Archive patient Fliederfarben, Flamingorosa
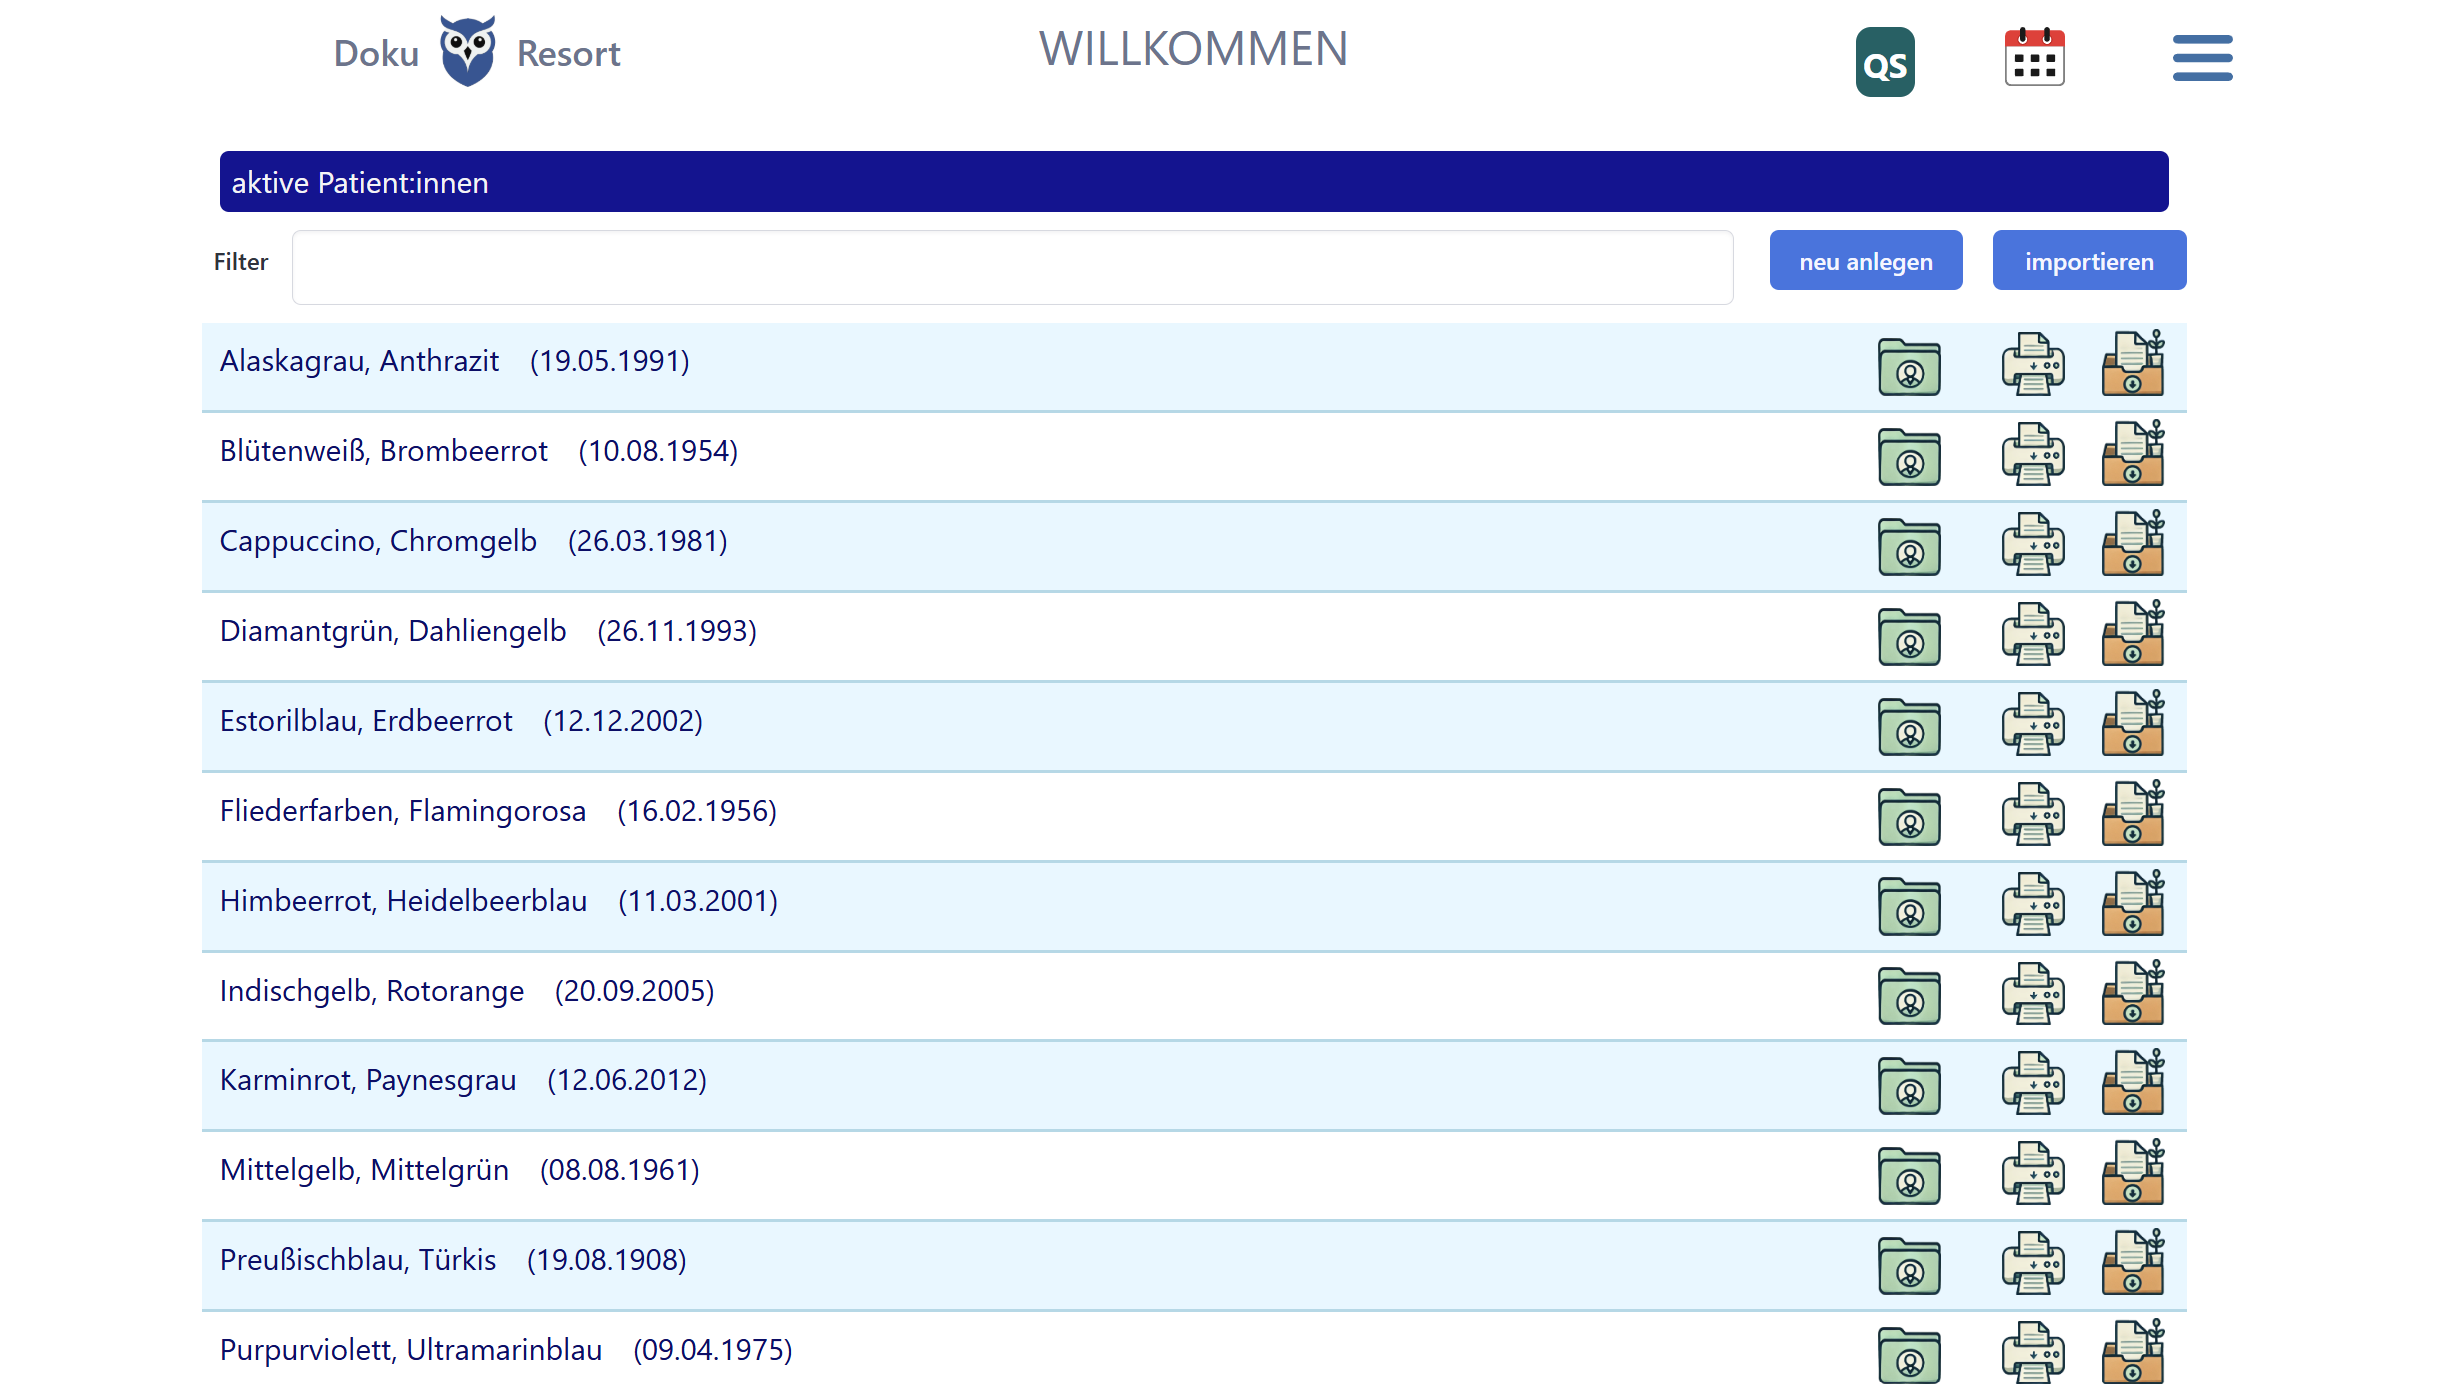The image size is (2437, 1387). click(2132, 814)
